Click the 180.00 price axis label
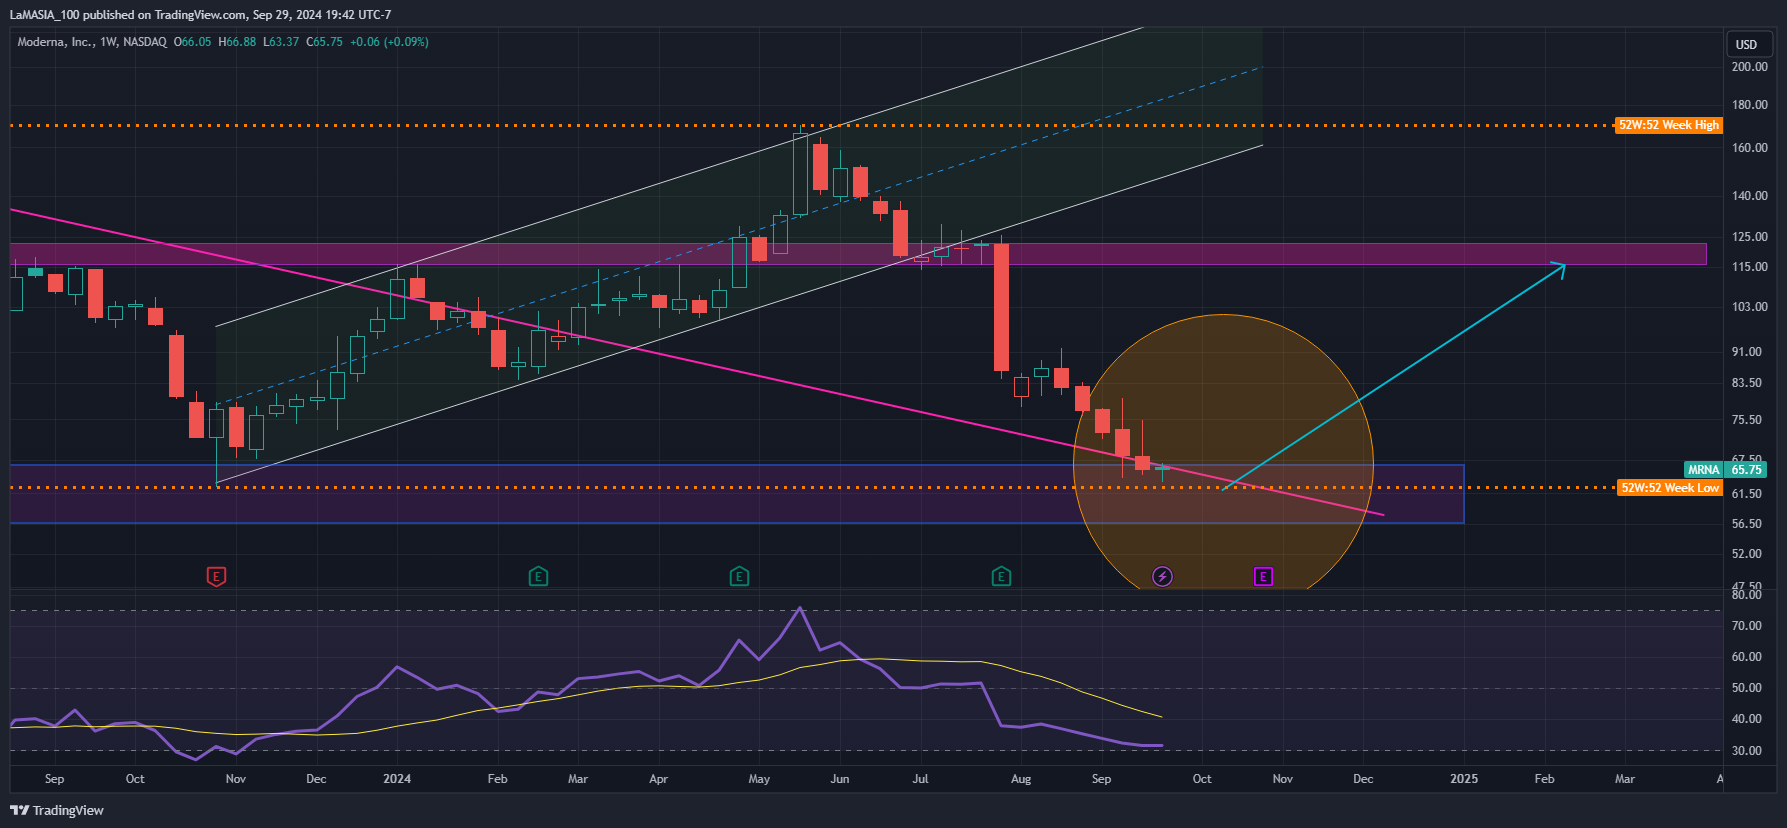This screenshot has height=828, width=1787. click(1750, 105)
